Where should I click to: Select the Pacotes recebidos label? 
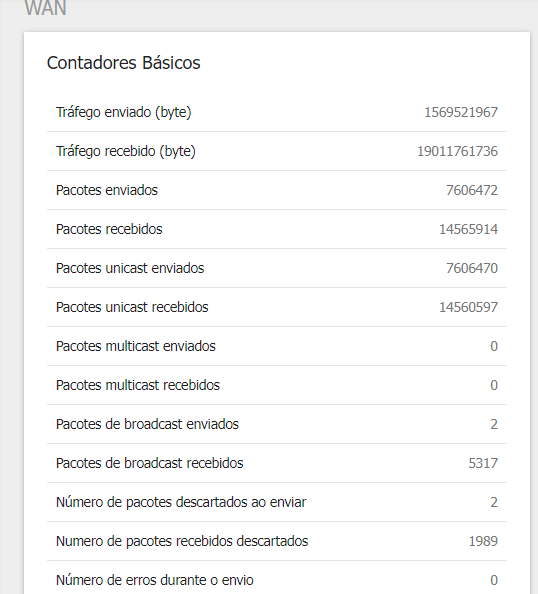(x=109, y=229)
